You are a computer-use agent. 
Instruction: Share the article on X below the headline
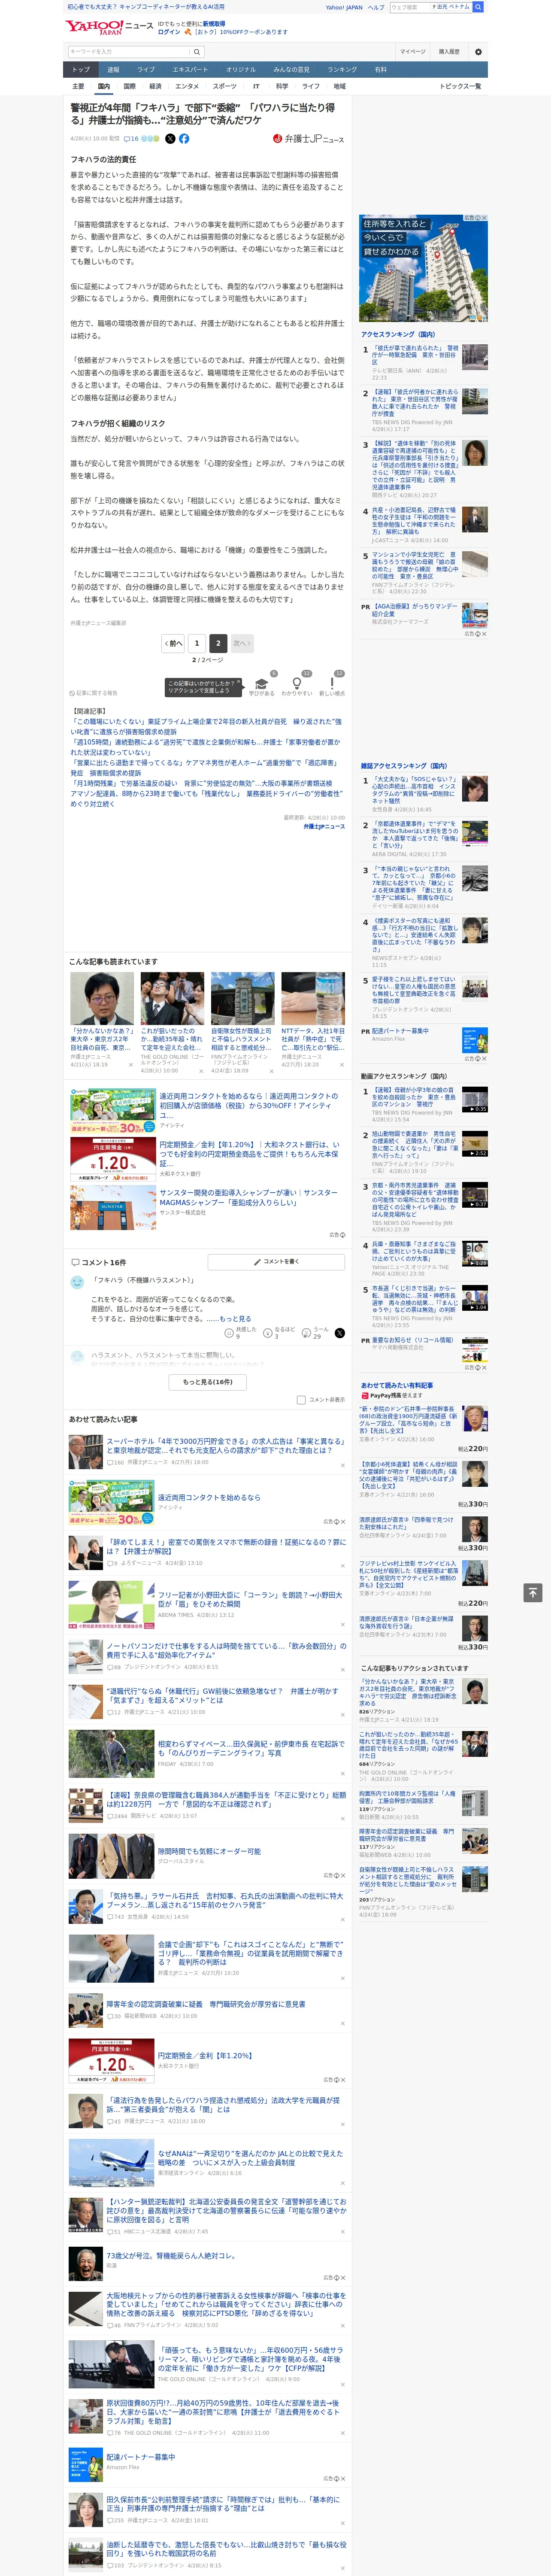[x=170, y=139]
